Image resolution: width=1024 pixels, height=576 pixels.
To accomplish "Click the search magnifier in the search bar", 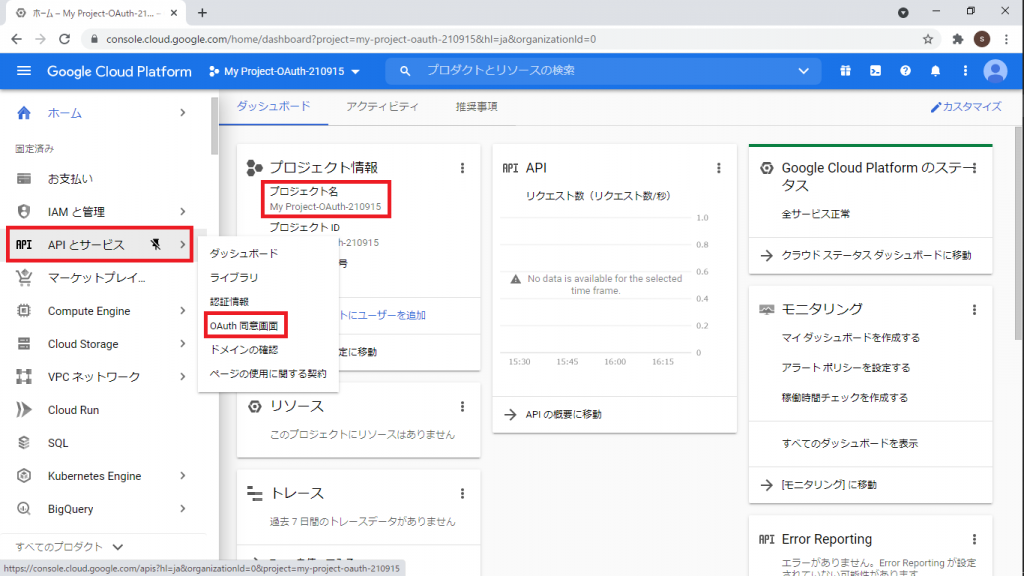I will click(x=403, y=71).
